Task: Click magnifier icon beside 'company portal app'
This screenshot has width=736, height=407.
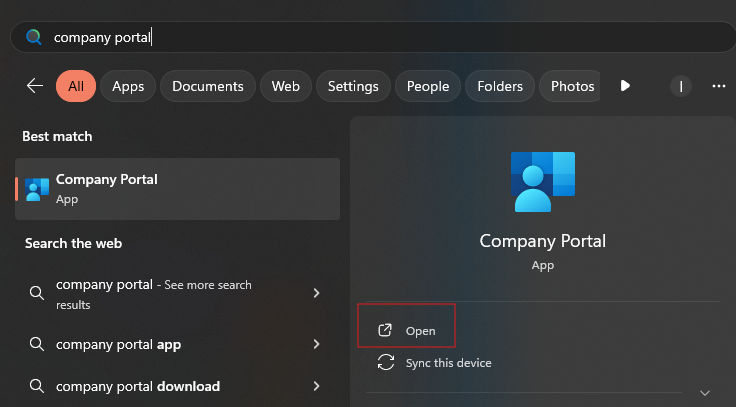Action: point(37,344)
